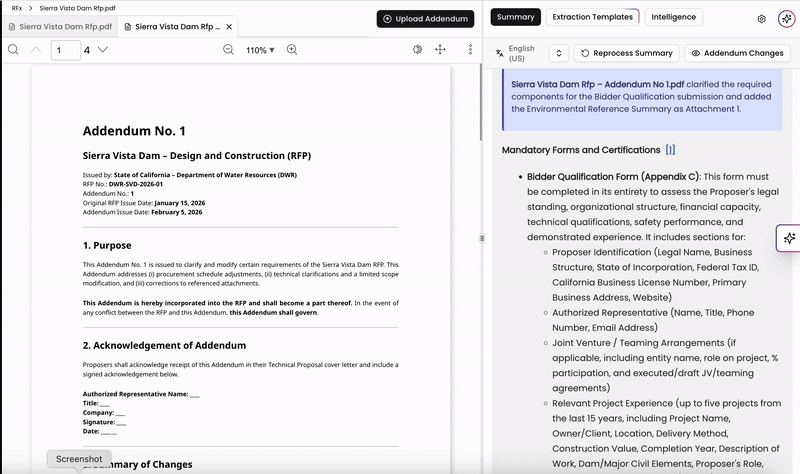This screenshot has height=474, width=800.
Task: Open settings gear in right panel
Action: click(x=761, y=19)
